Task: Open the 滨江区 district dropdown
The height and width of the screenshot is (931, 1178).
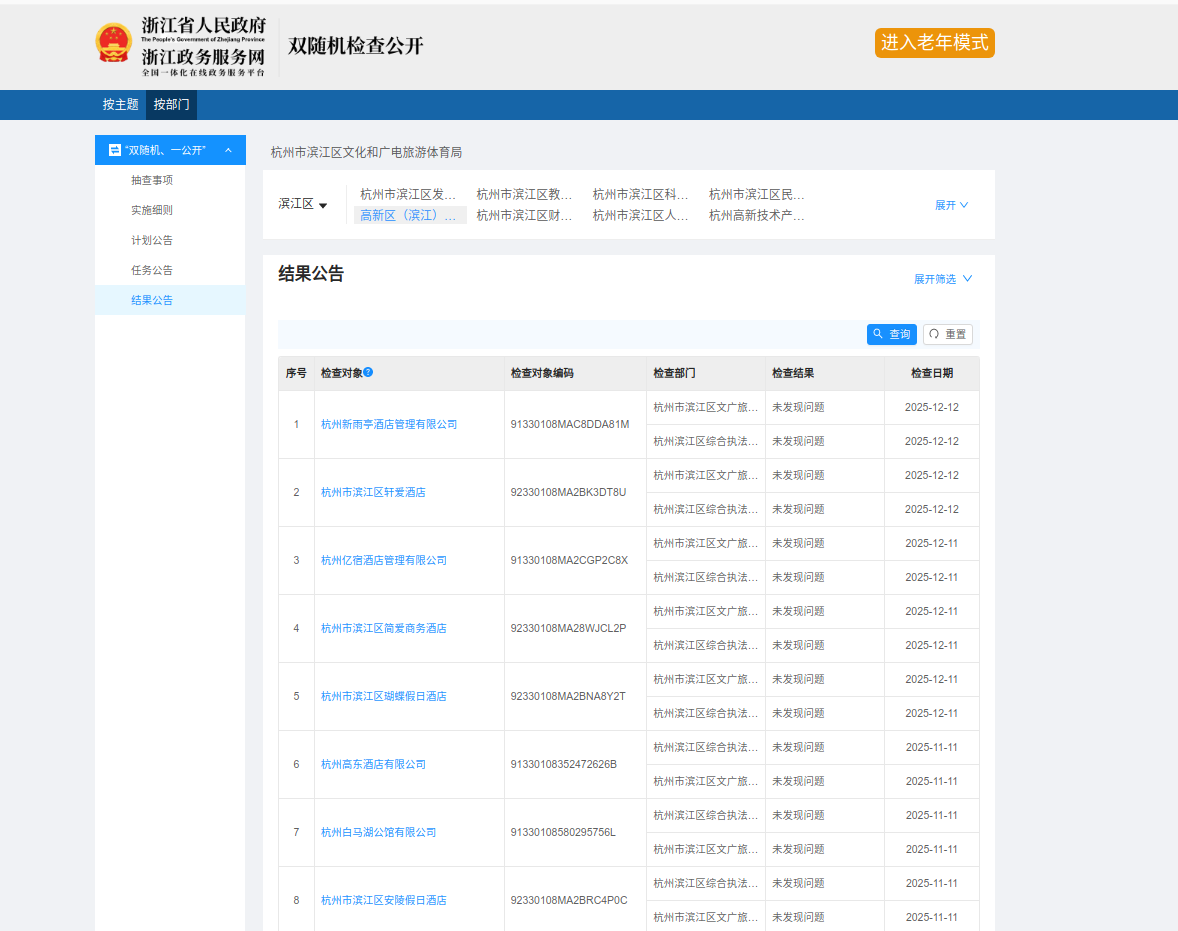Action: [x=303, y=204]
